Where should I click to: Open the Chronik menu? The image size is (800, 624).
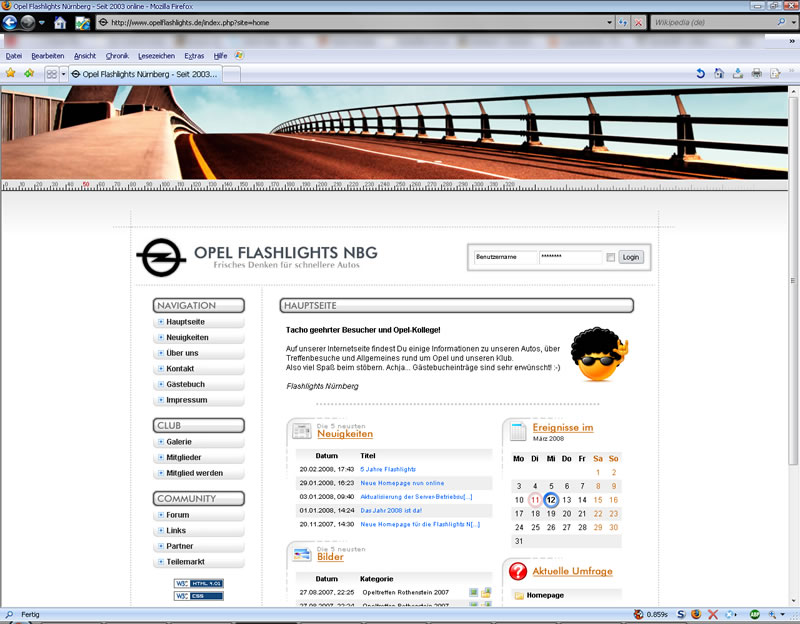[x=117, y=56]
